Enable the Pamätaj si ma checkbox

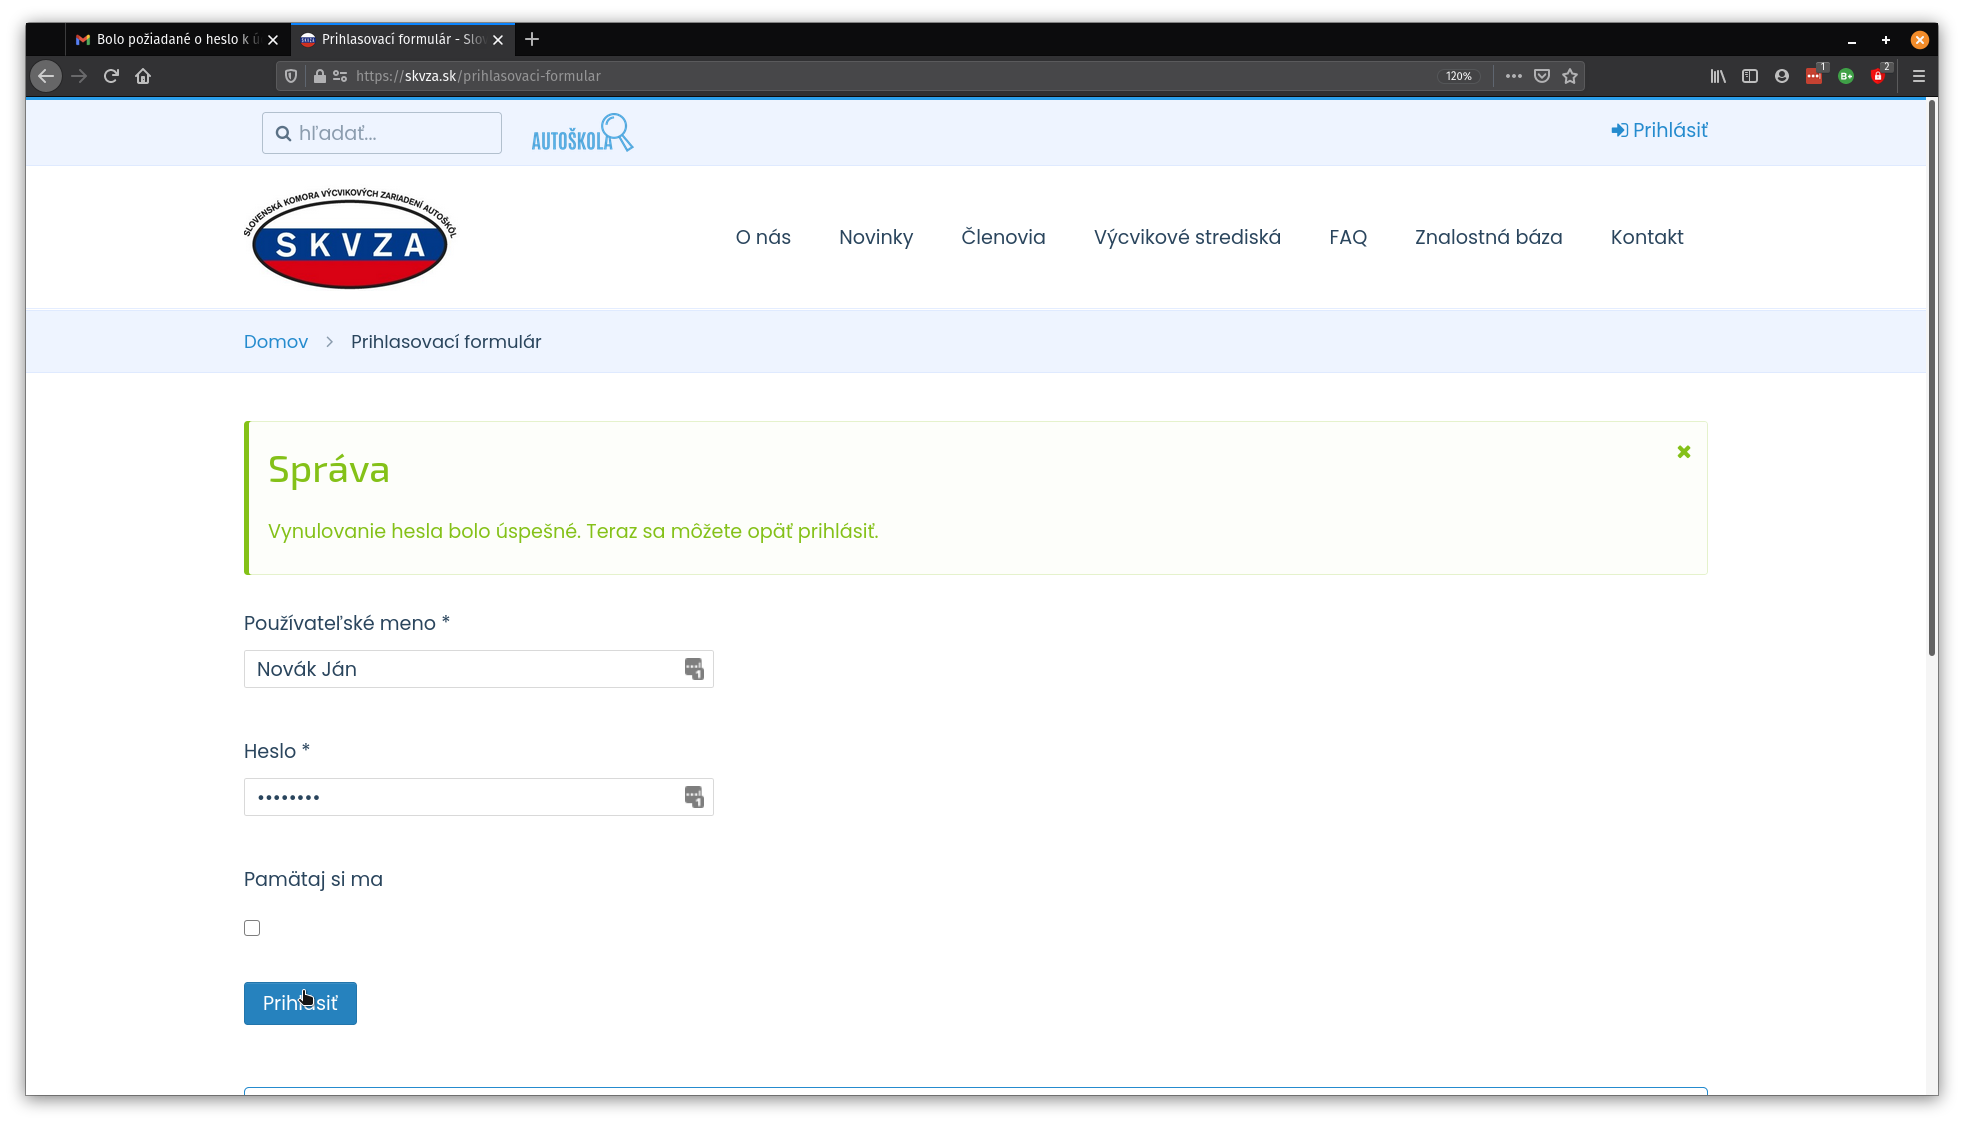pos(252,928)
